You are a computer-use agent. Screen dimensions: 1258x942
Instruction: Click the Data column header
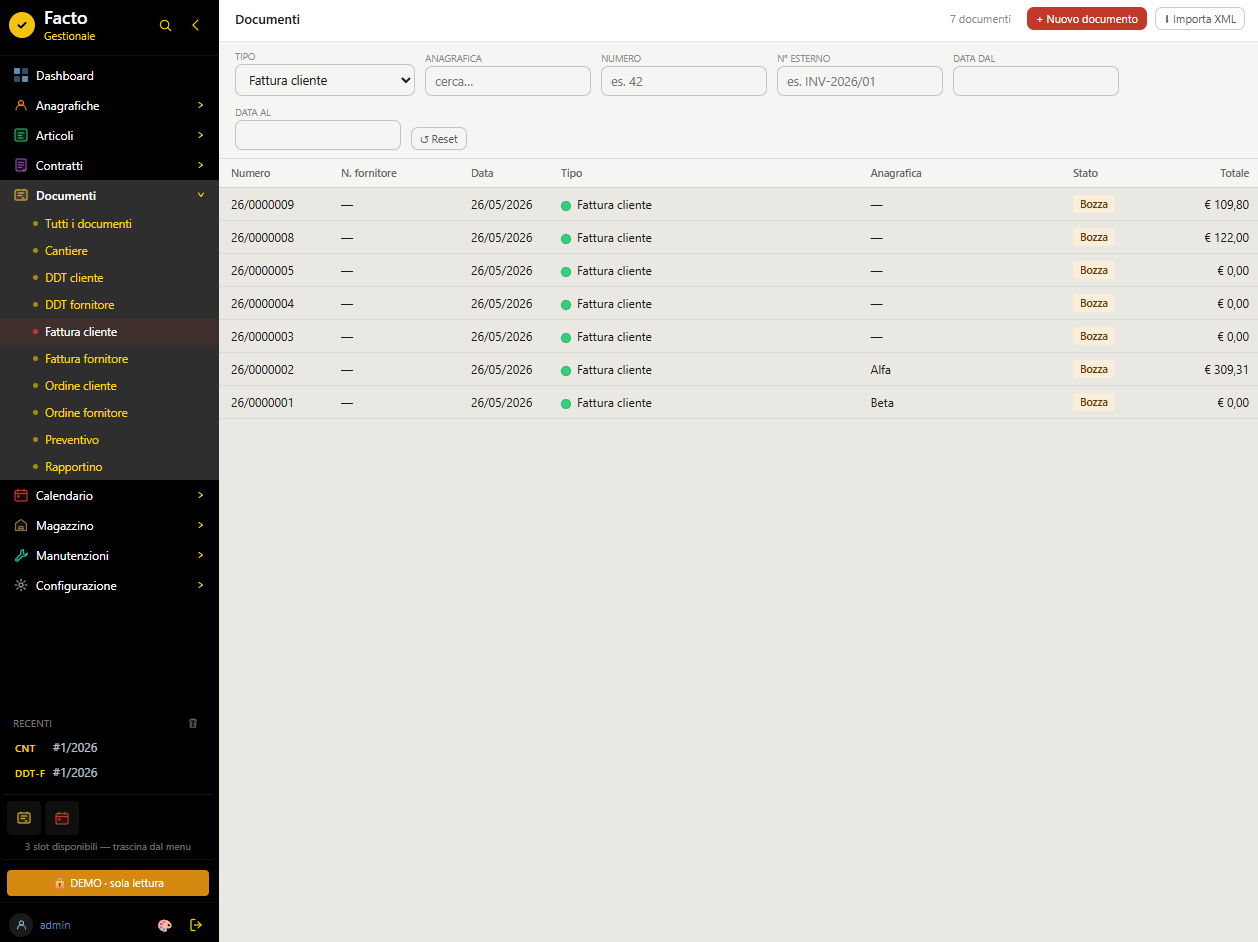pos(482,173)
